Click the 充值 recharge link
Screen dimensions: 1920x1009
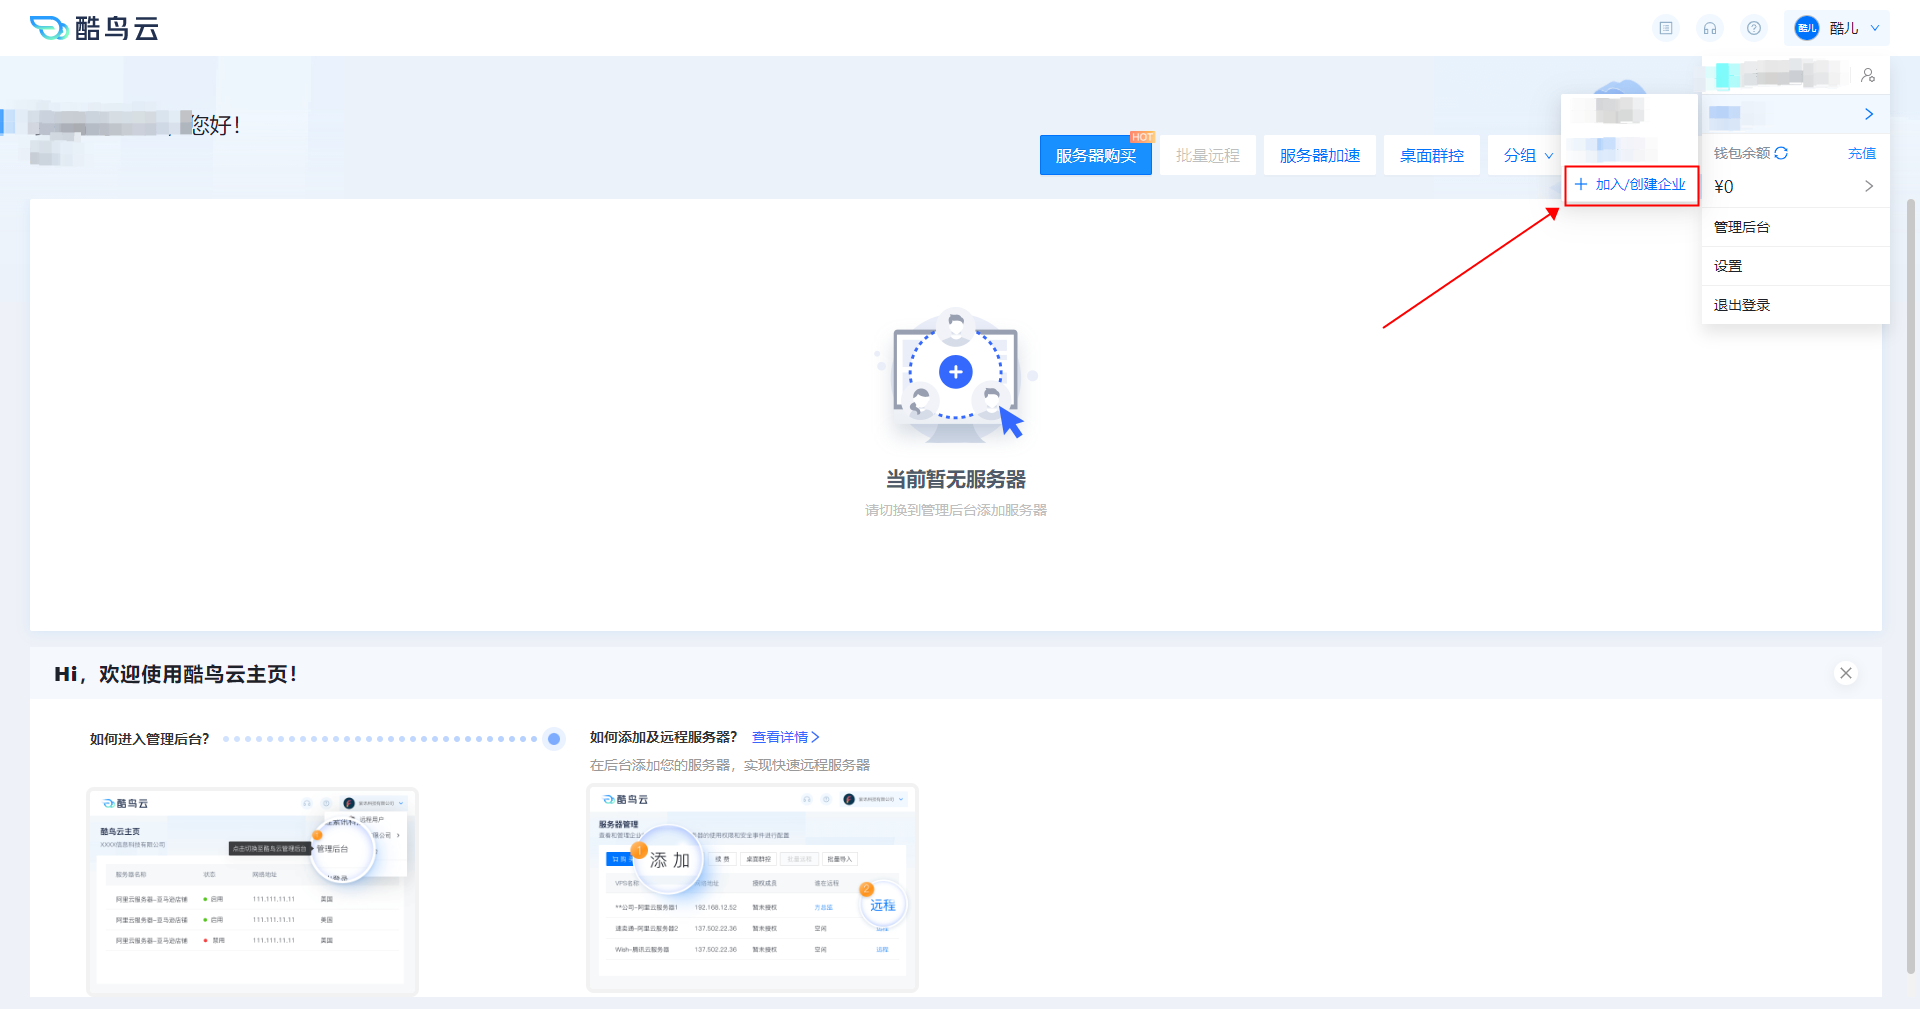(x=1862, y=153)
